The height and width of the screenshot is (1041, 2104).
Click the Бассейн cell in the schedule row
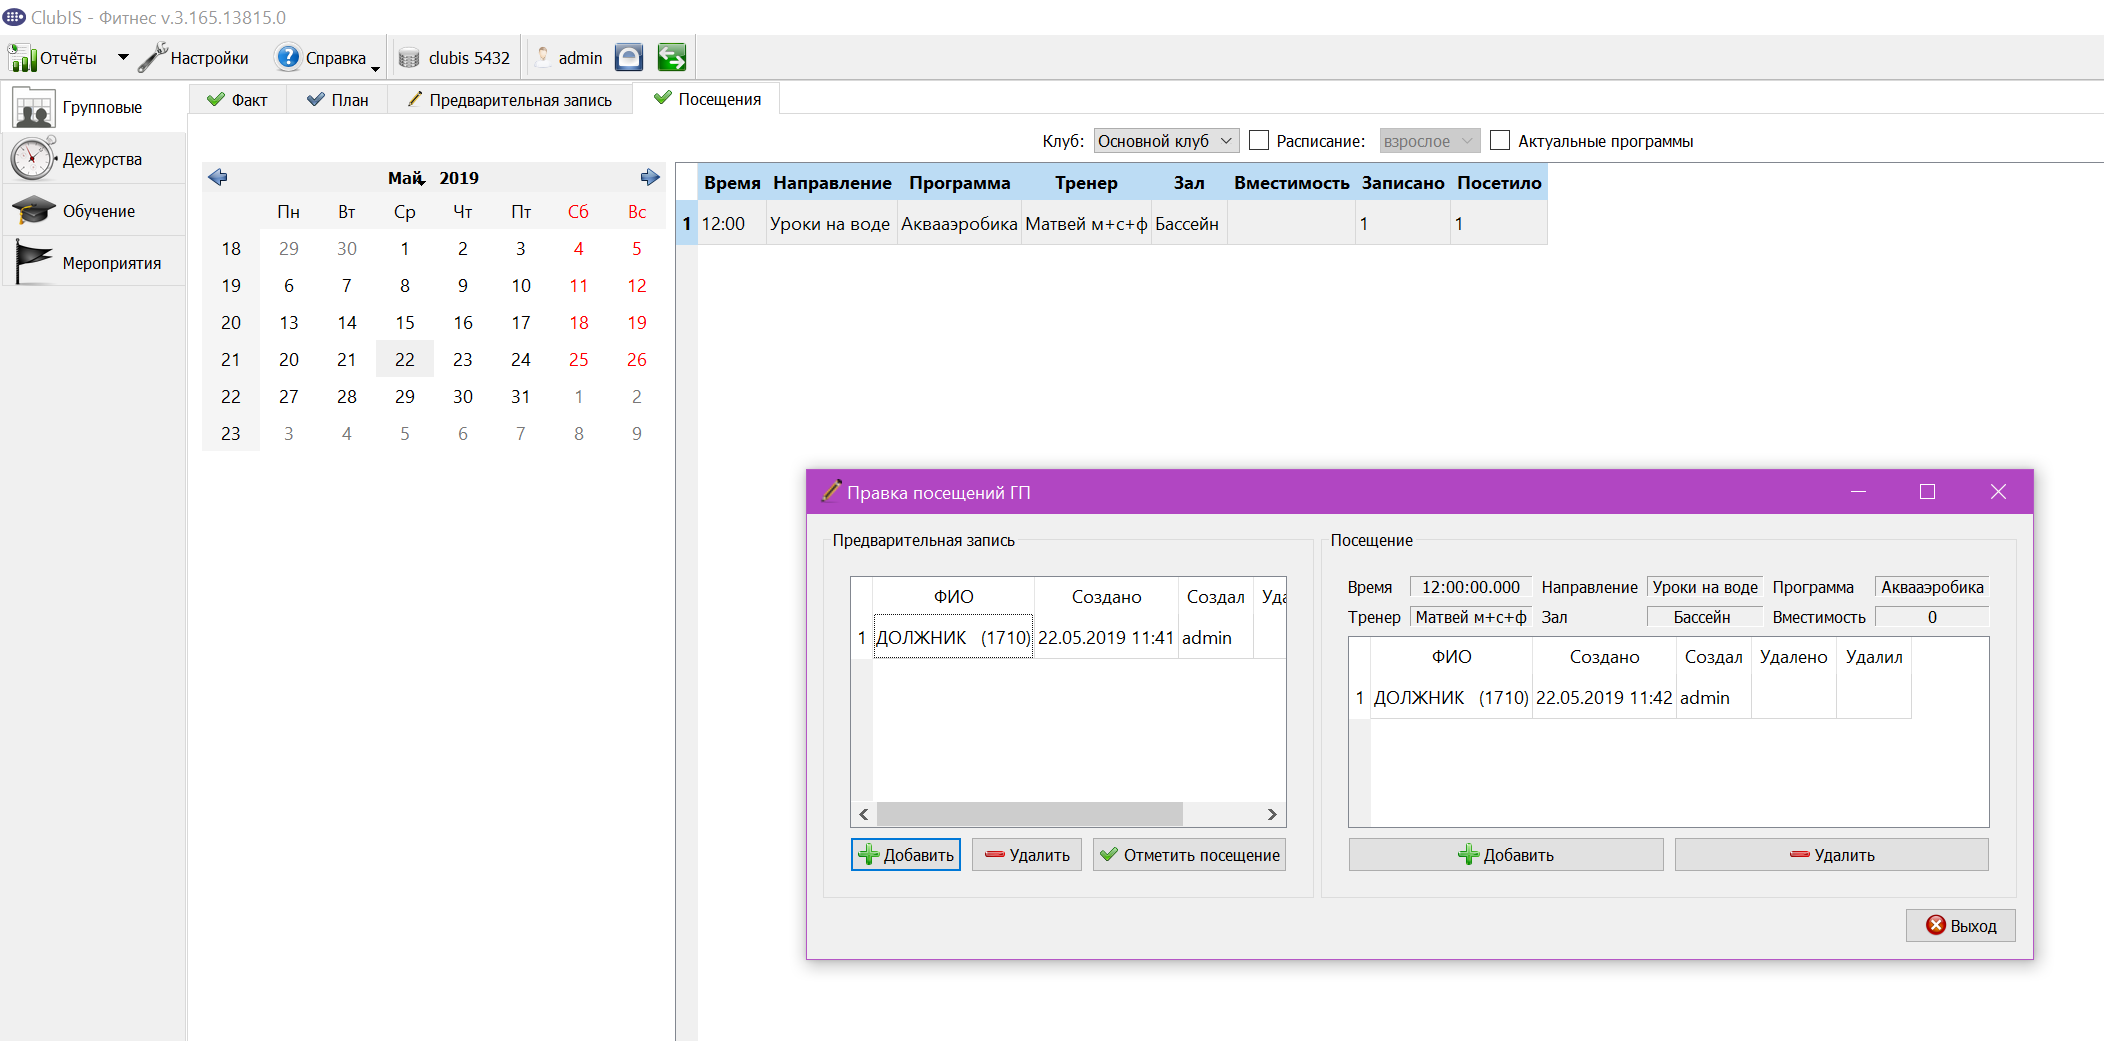click(x=1188, y=224)
